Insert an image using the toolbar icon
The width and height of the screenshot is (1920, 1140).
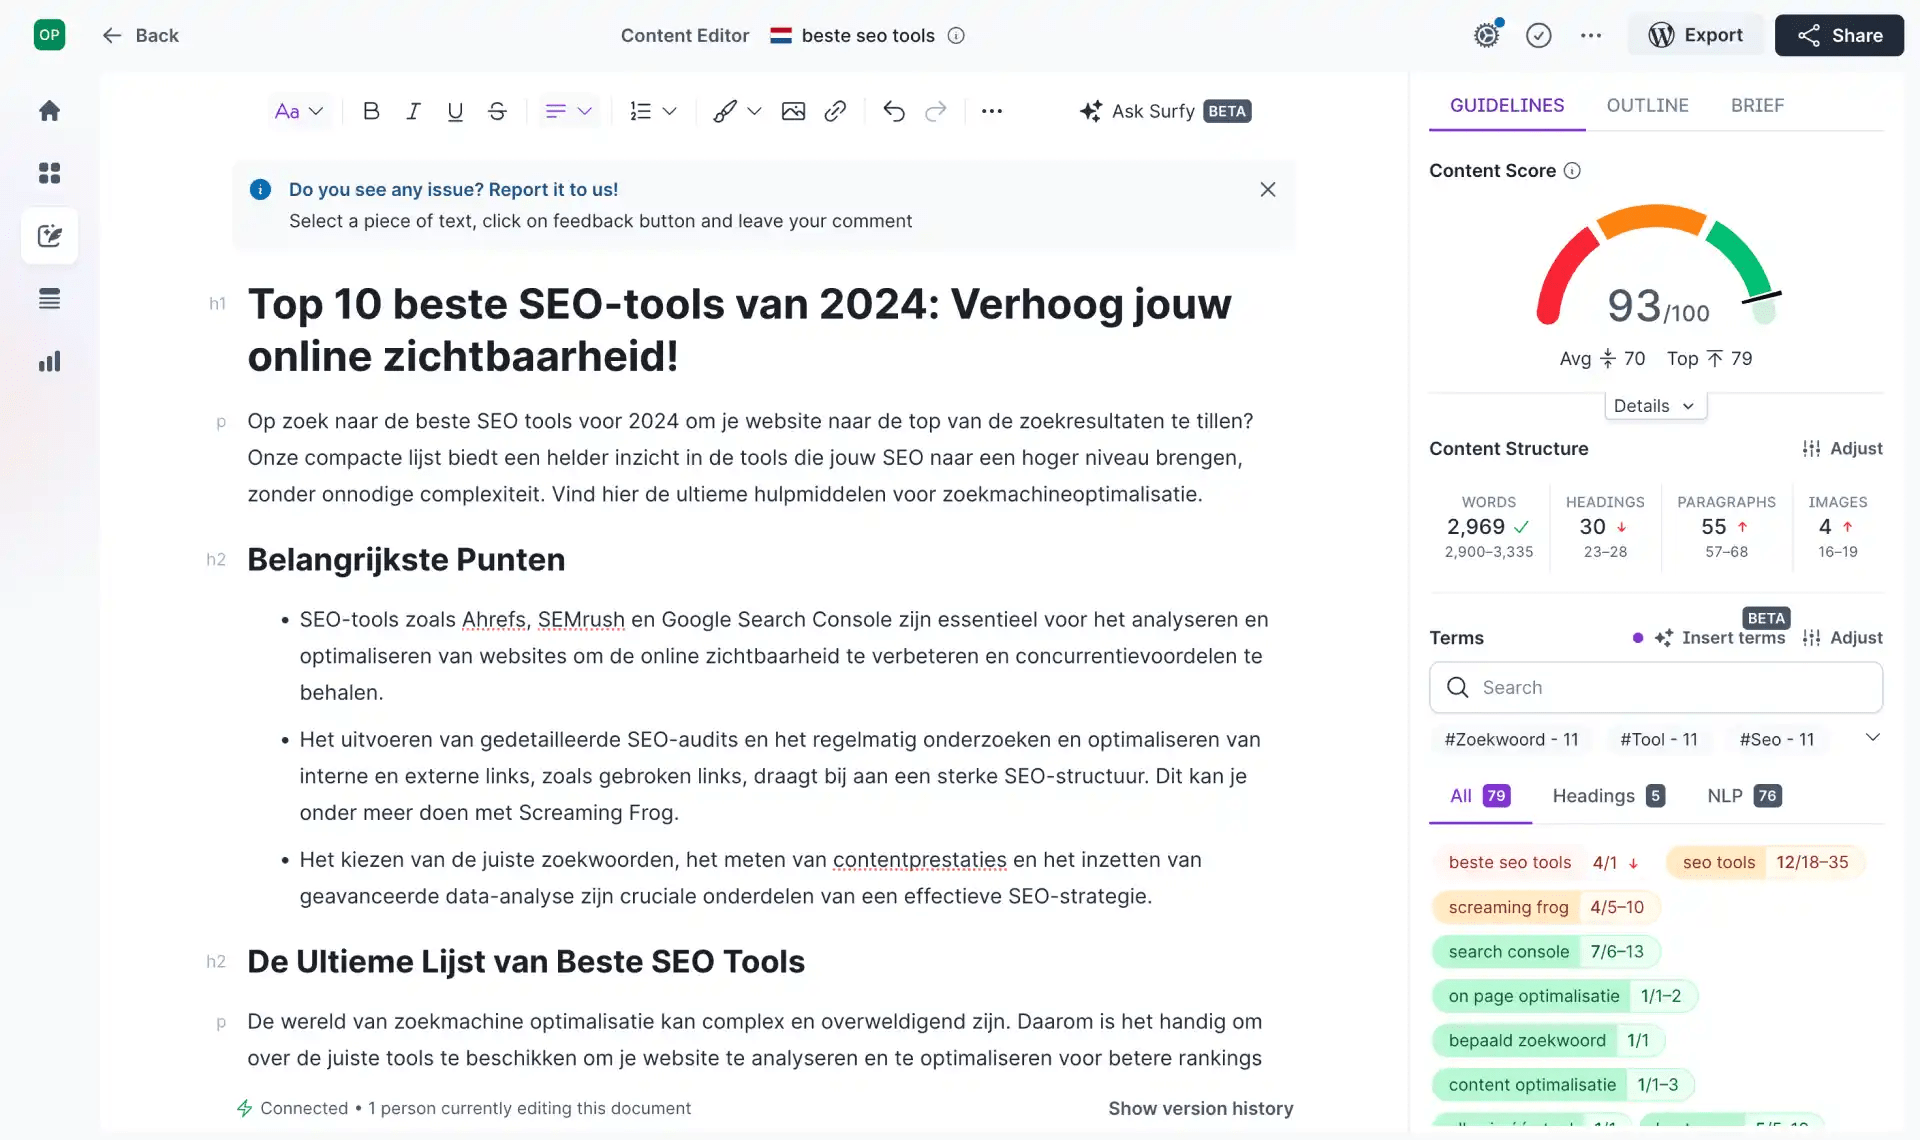pos(793,111)
